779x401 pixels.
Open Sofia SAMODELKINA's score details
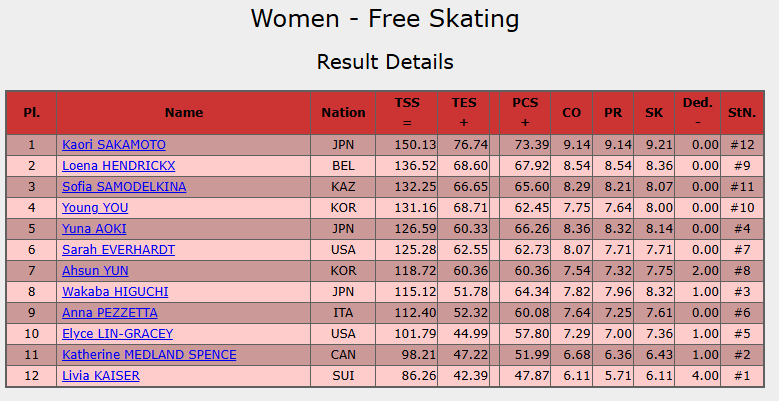[123, 187]
